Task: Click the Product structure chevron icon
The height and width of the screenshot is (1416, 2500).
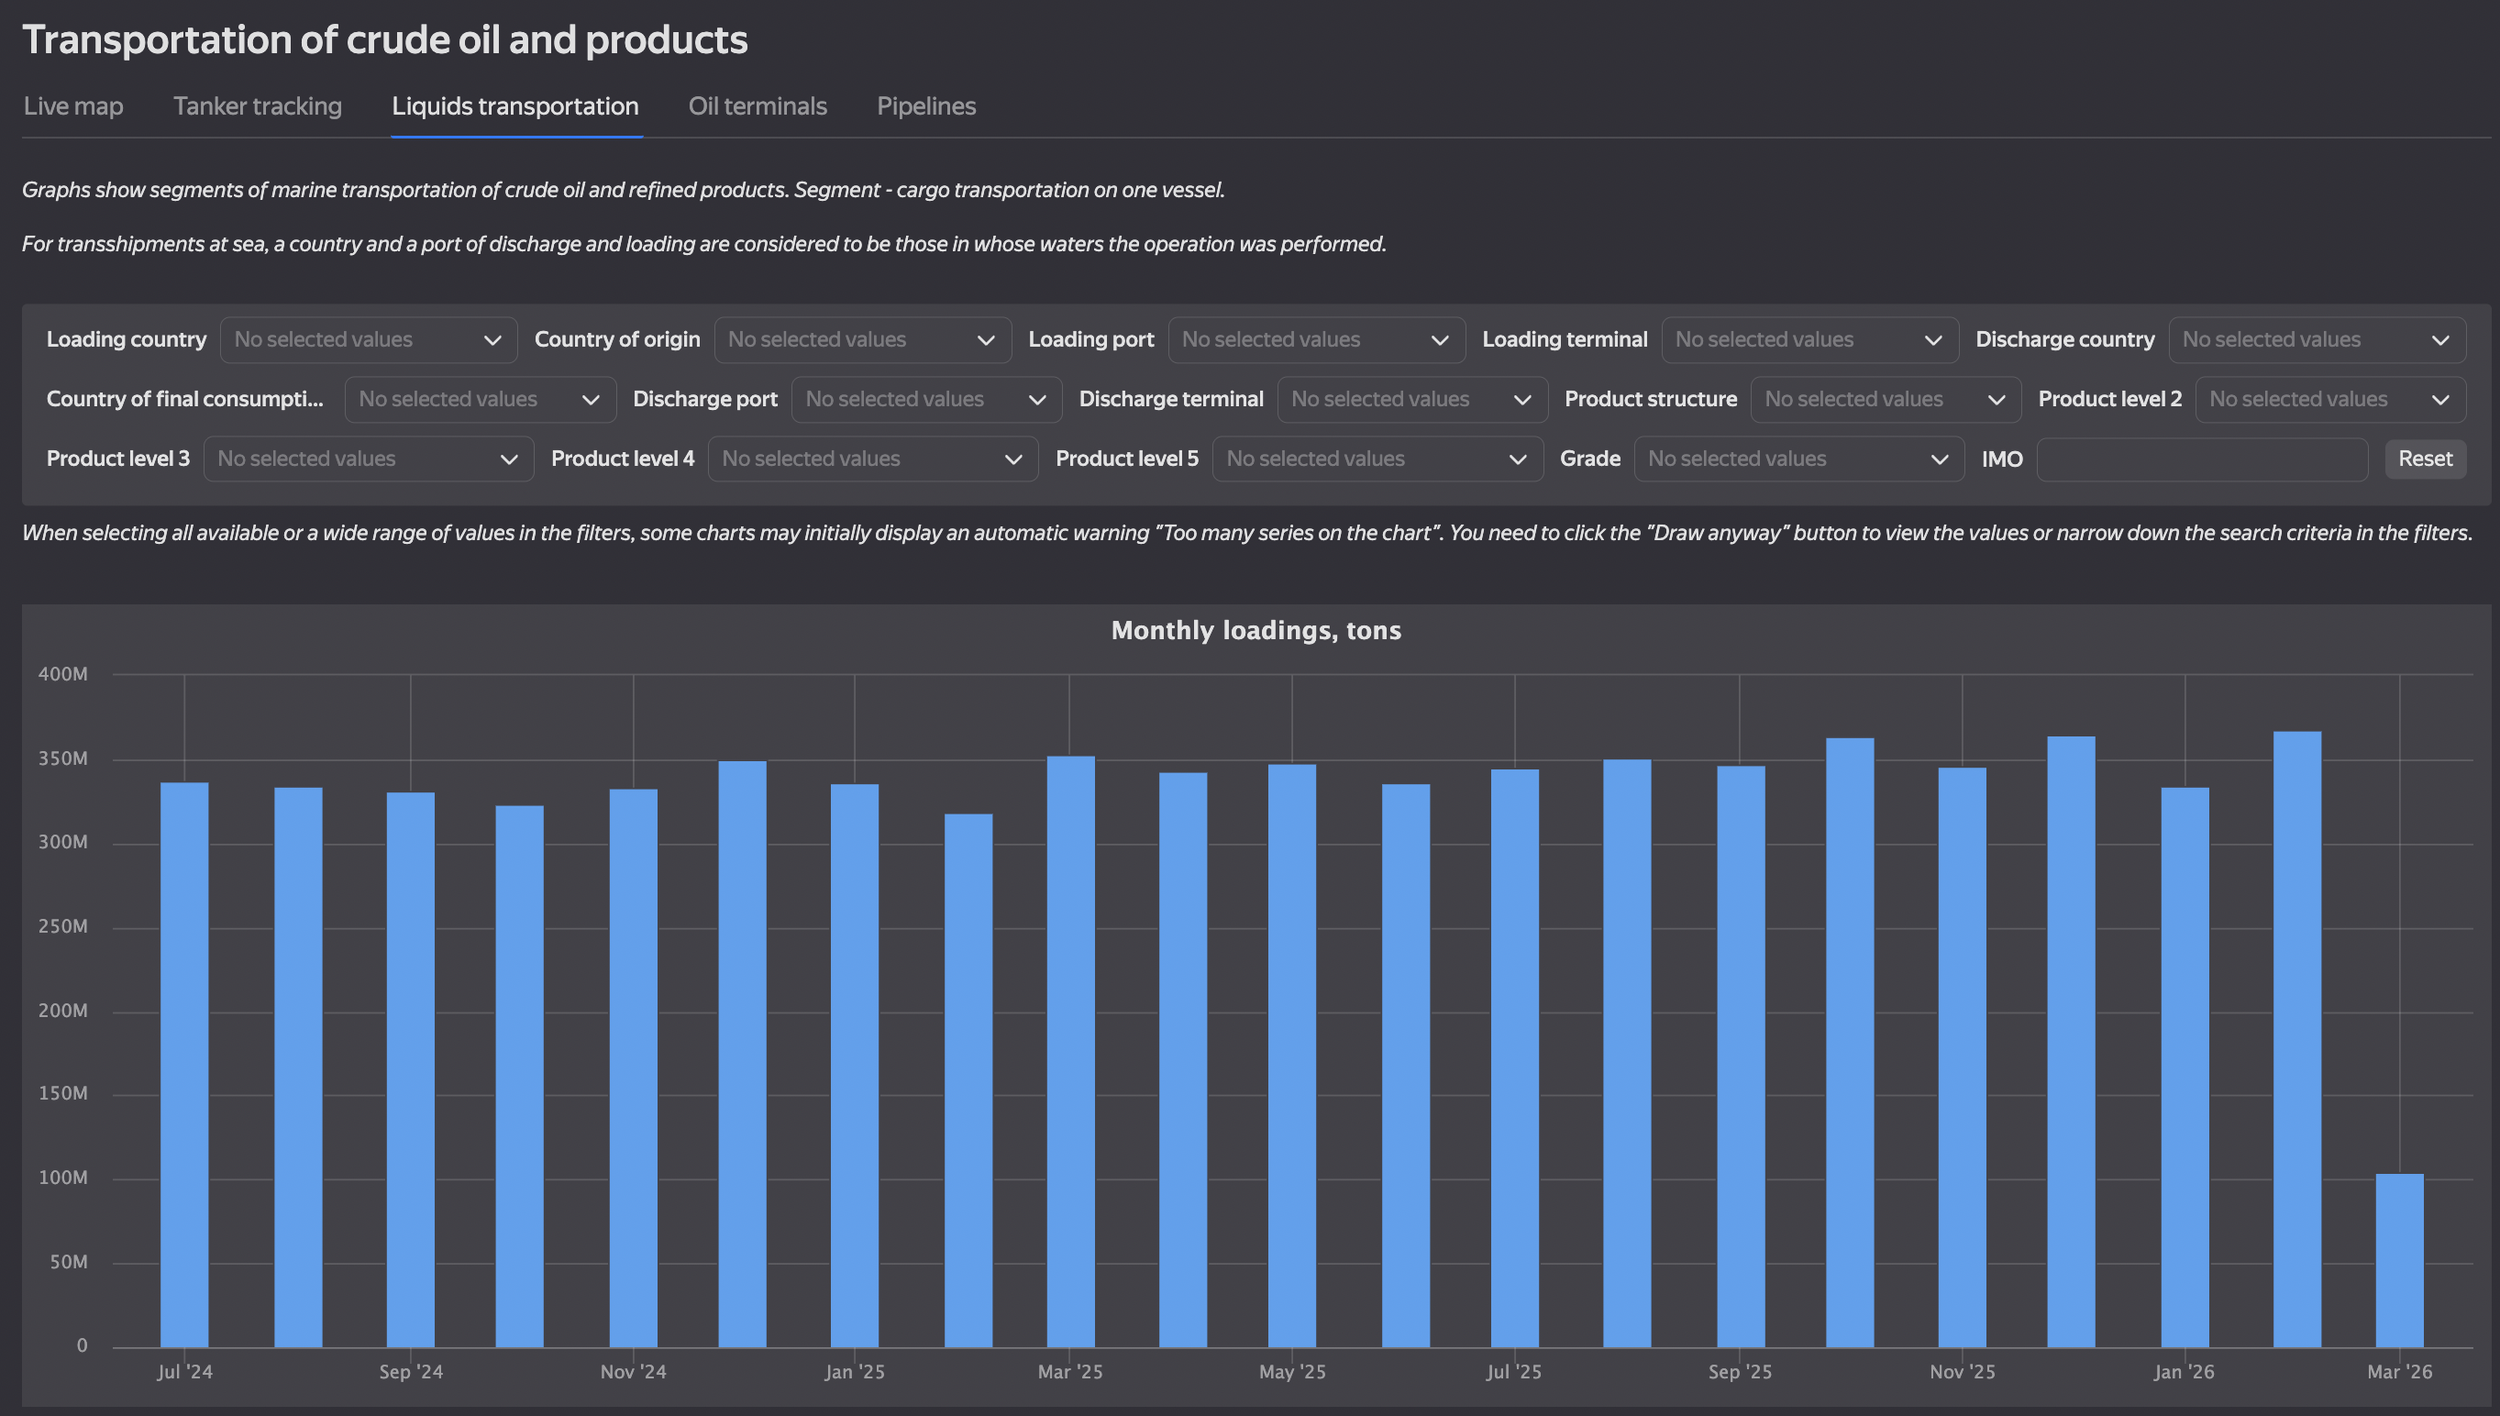Action: tap(1995, 400)
